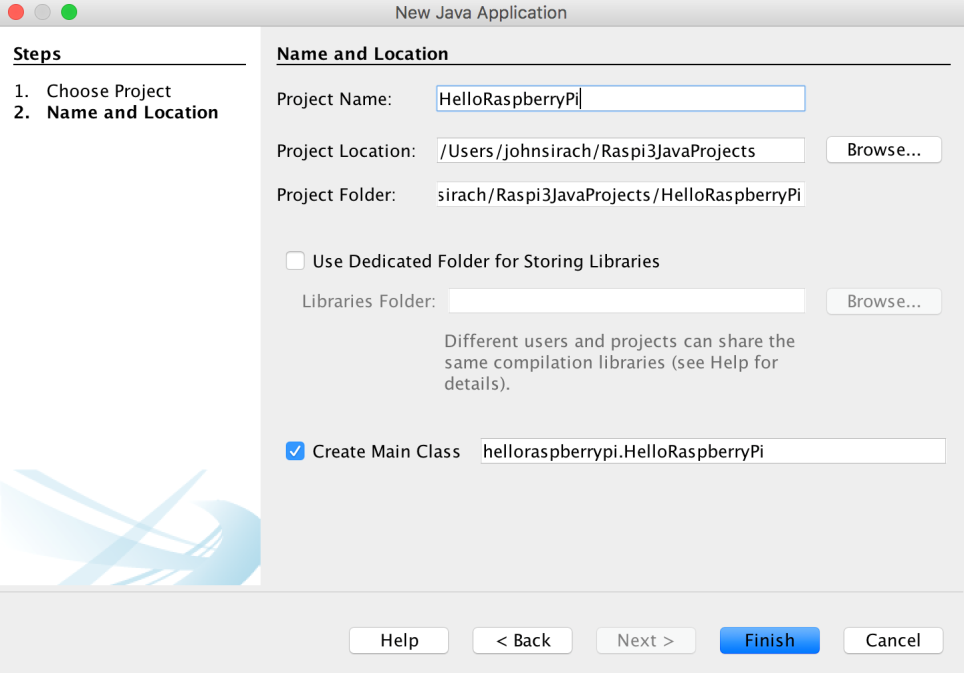The width and height of the screenshot is (964, 673).
Task: Click the main class name field
Action: (x=713, y=451)
